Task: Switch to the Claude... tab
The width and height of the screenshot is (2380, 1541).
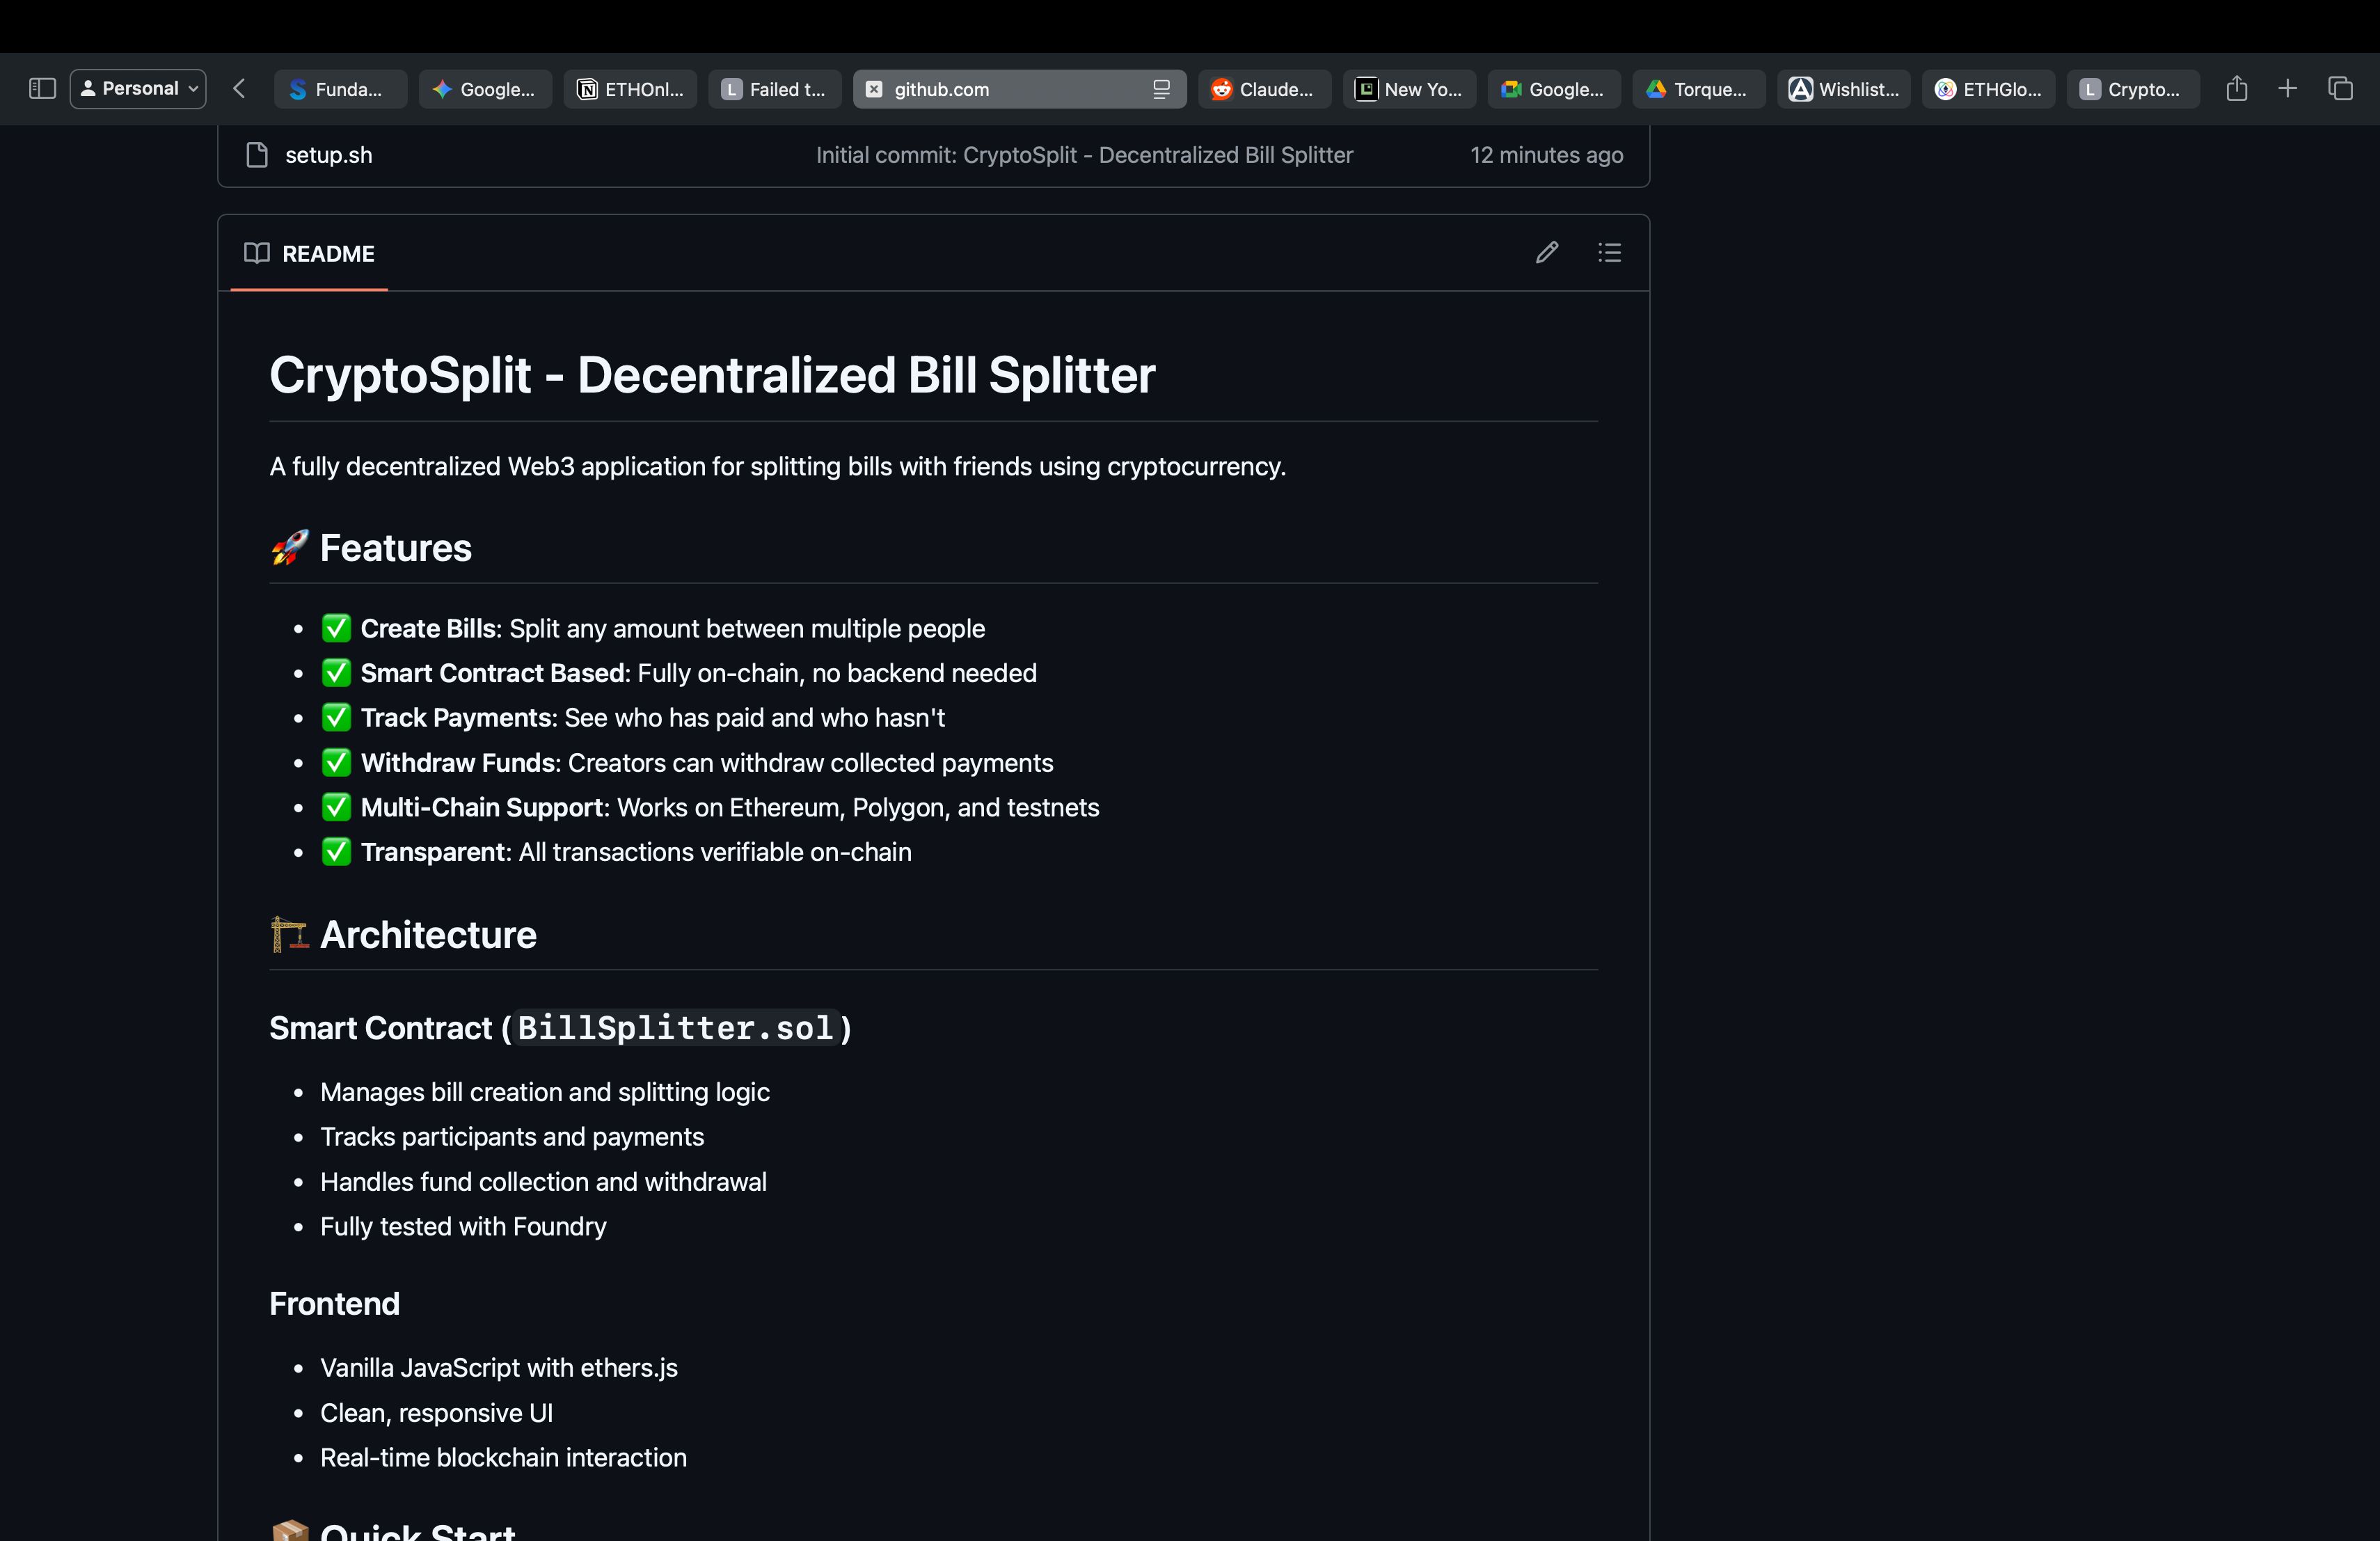Action: point(1265,89)
